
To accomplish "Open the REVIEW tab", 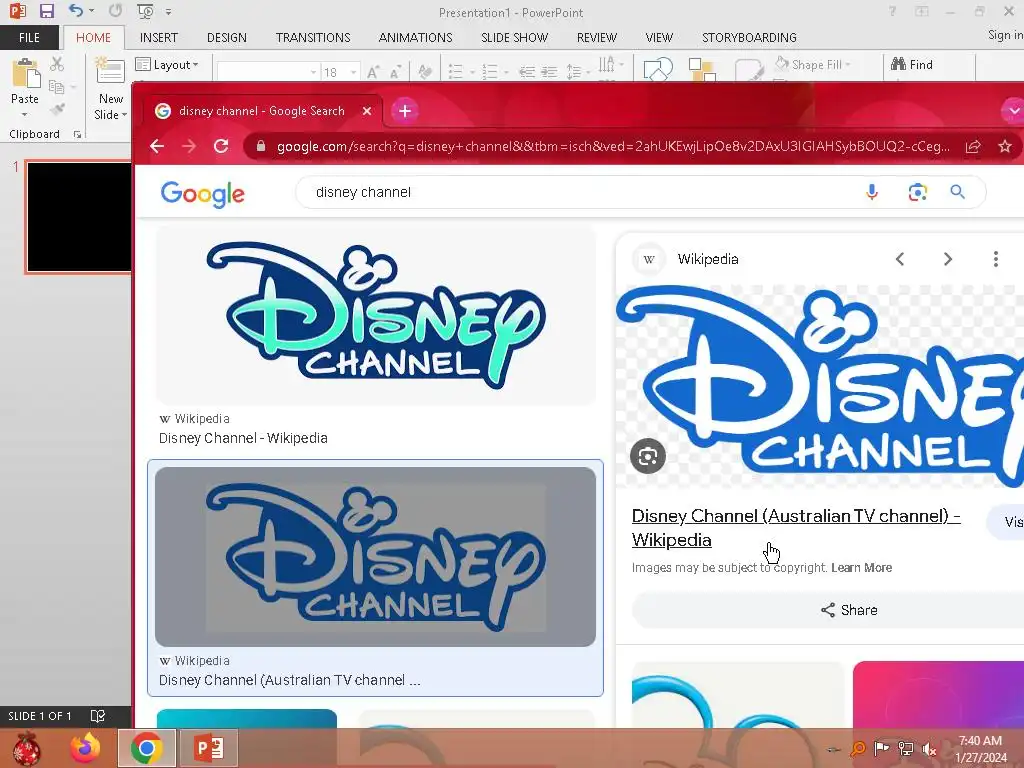I will pyautogui.click(x=596, y=37).
